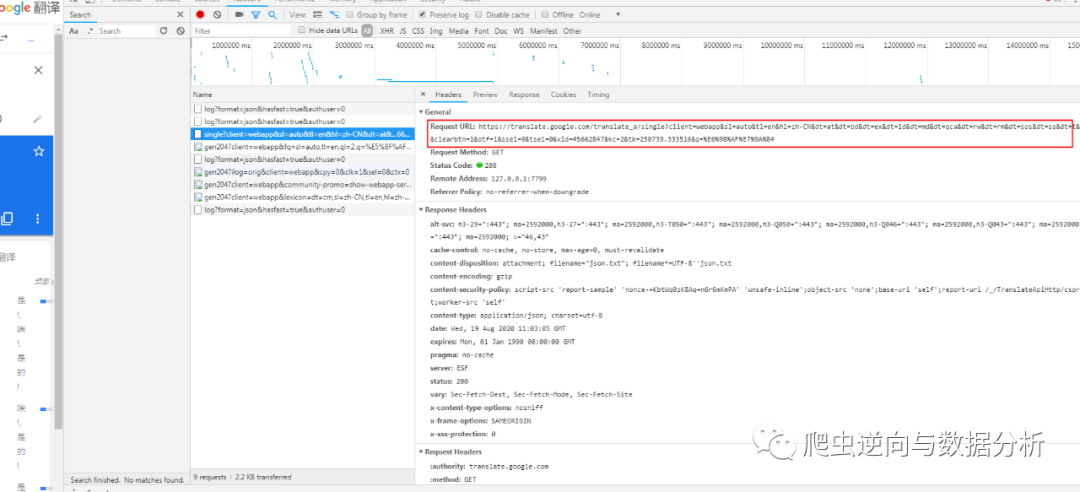1080x492 pixels.
Task: Toggle the waterfall overview view icon
Action: click(334, 14)
